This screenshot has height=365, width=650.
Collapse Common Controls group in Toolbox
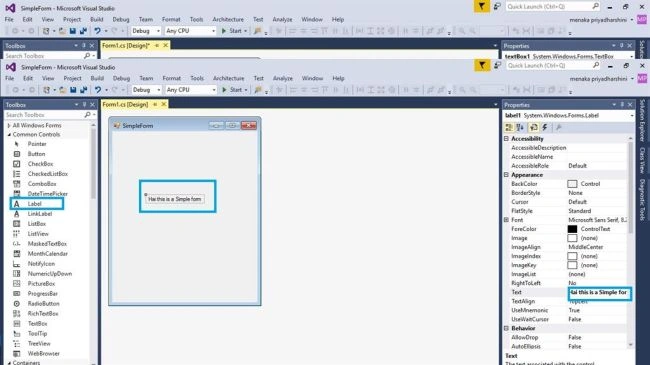[9, 135]
